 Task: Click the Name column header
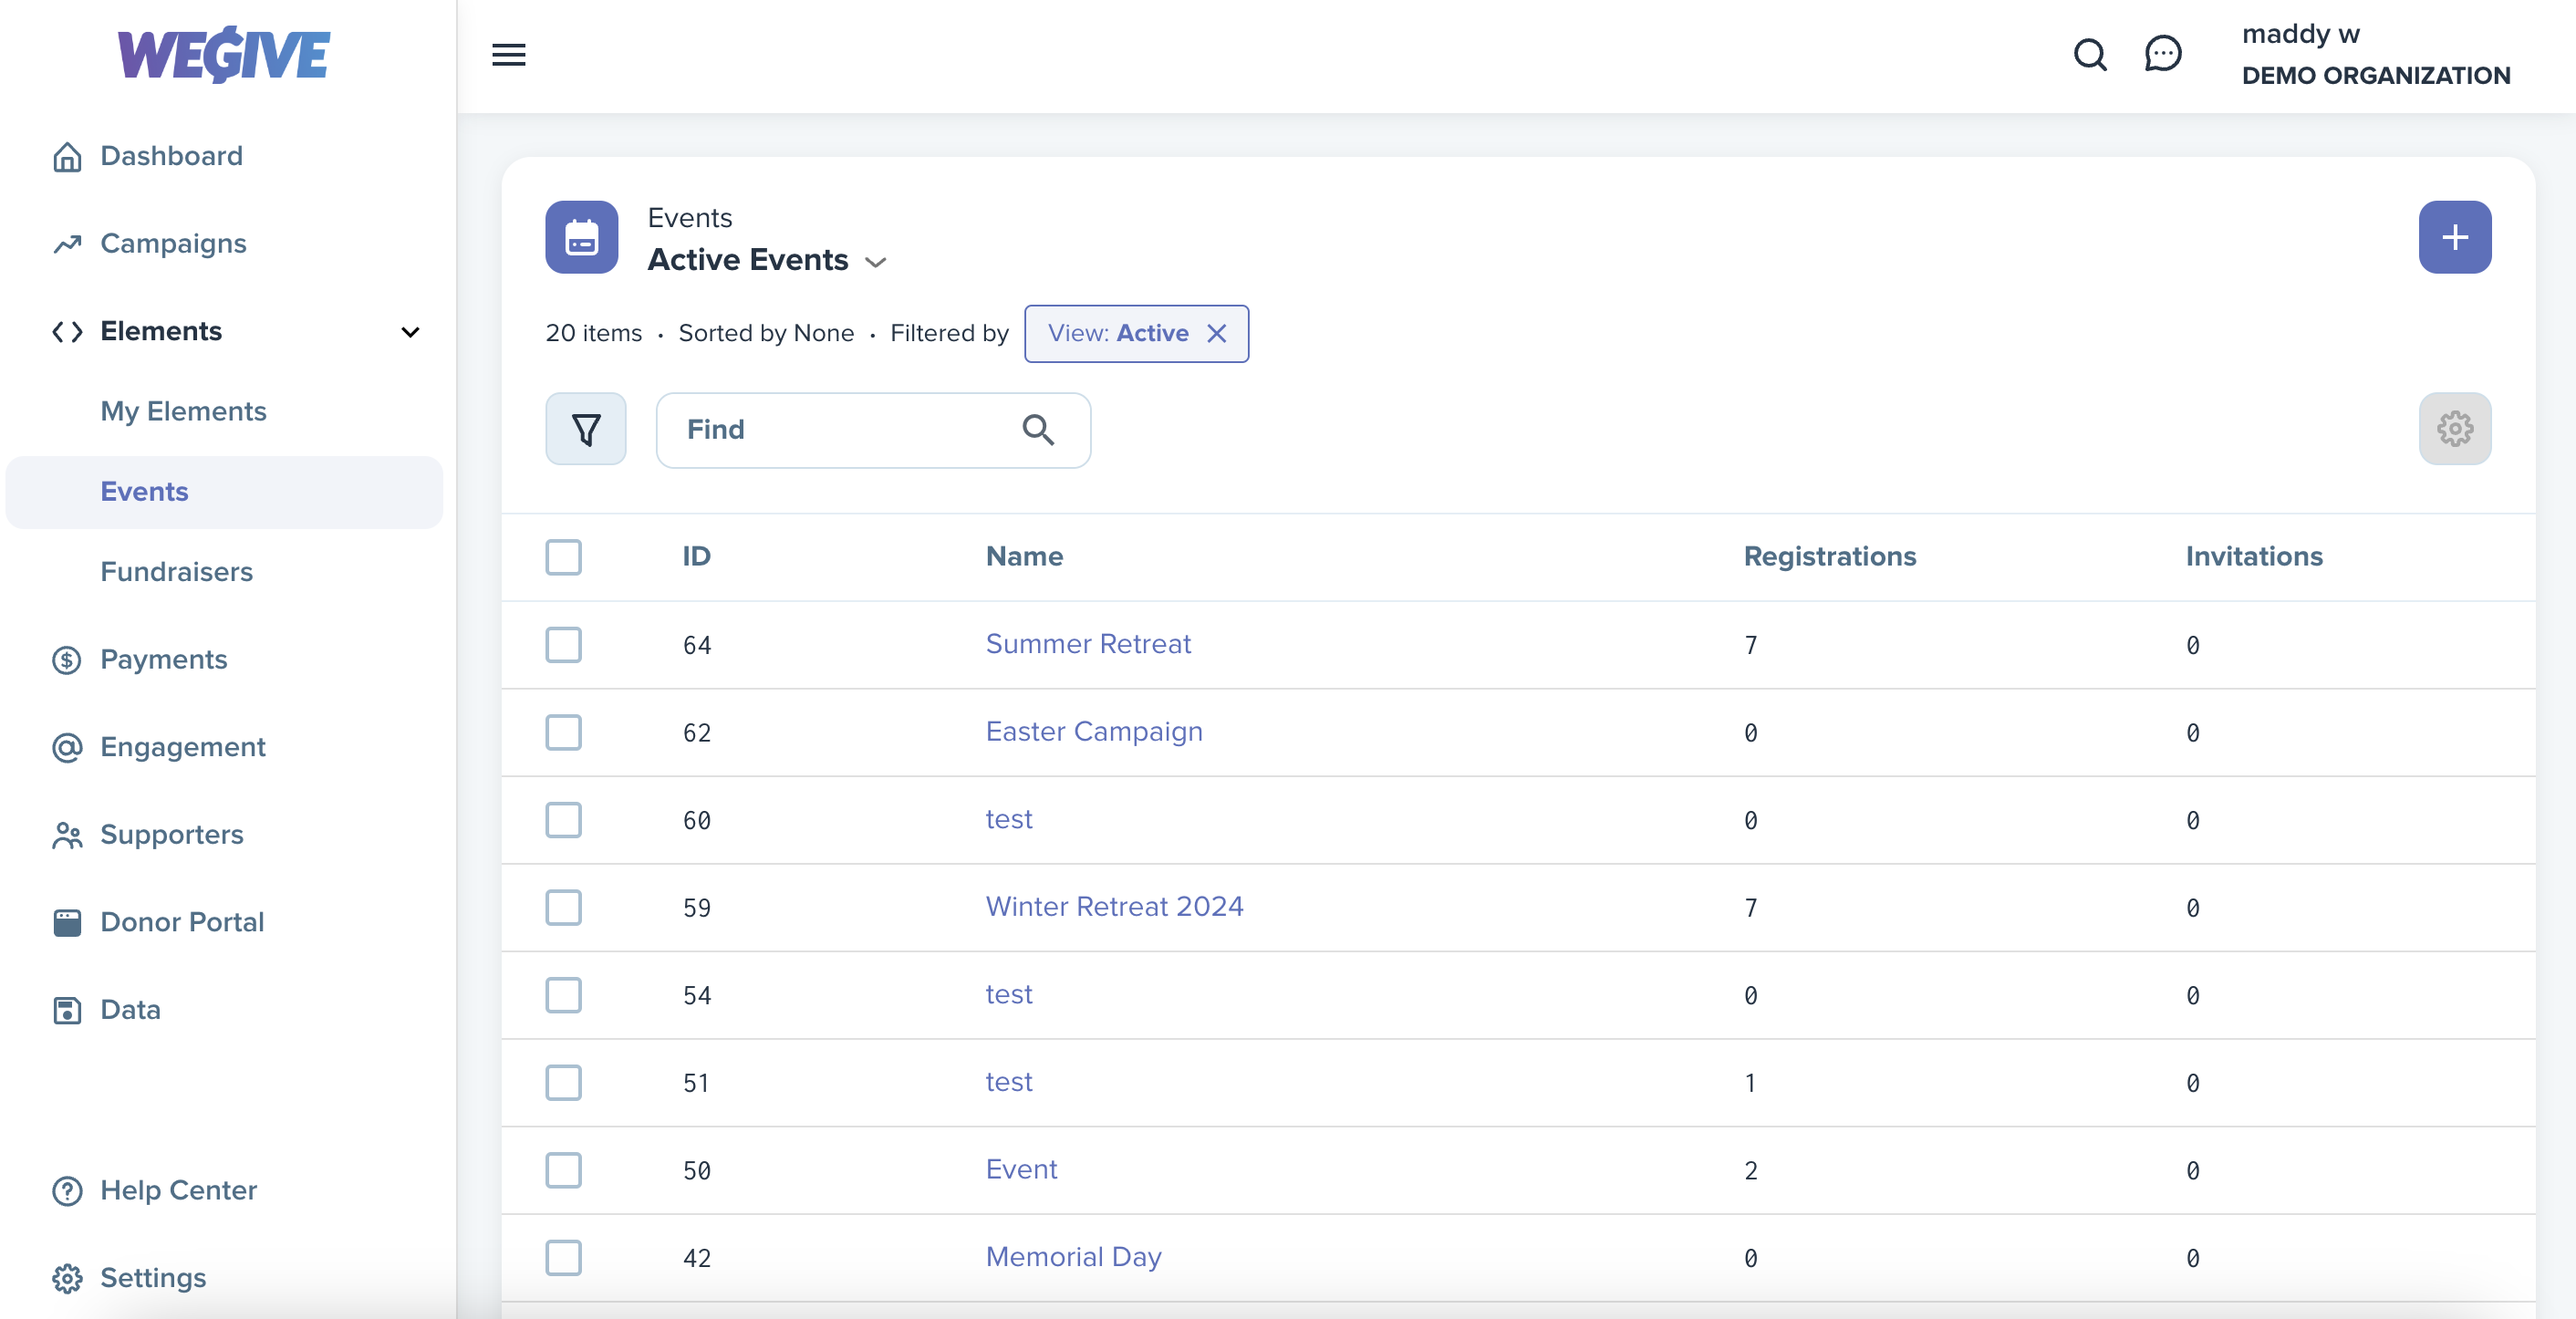1024,557
